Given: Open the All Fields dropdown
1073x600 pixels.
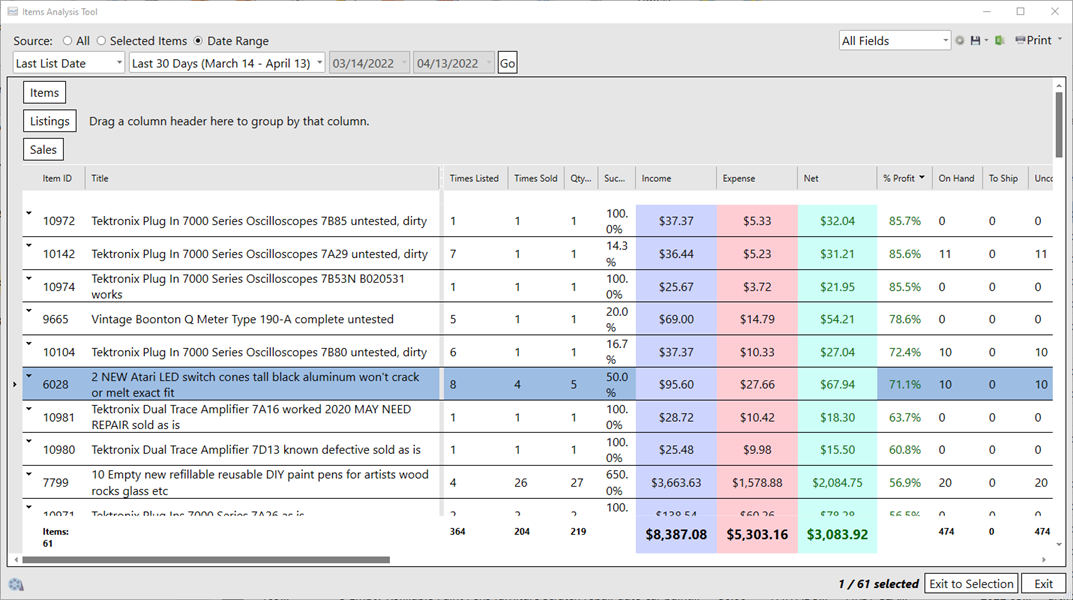Looking at the screenshot, I should [x=894, y=41].
